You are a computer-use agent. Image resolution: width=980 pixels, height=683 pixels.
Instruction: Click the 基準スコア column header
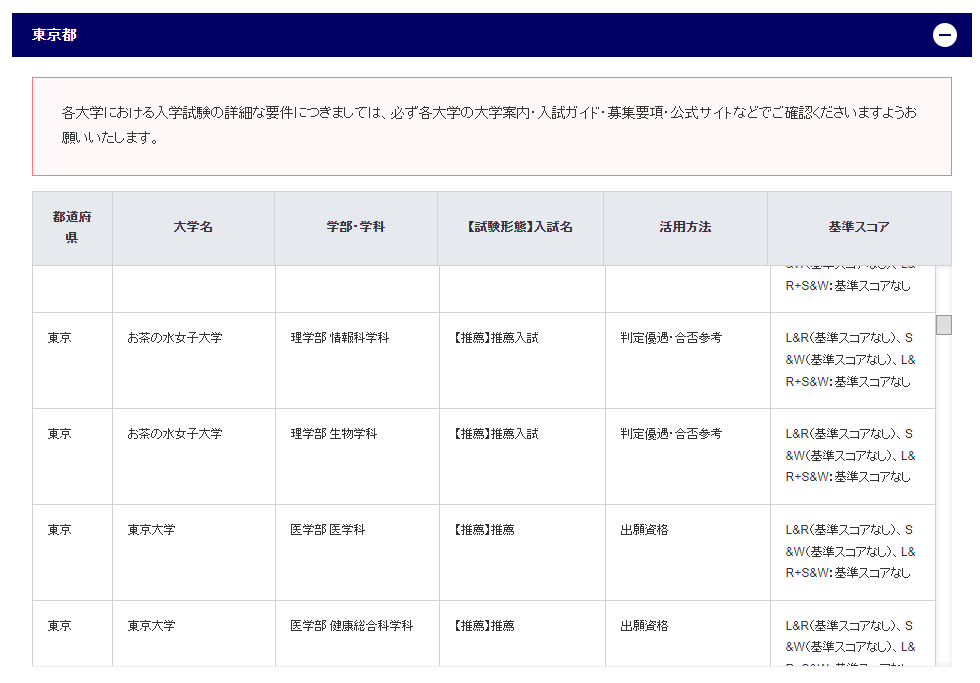click(x=859, y=227)
